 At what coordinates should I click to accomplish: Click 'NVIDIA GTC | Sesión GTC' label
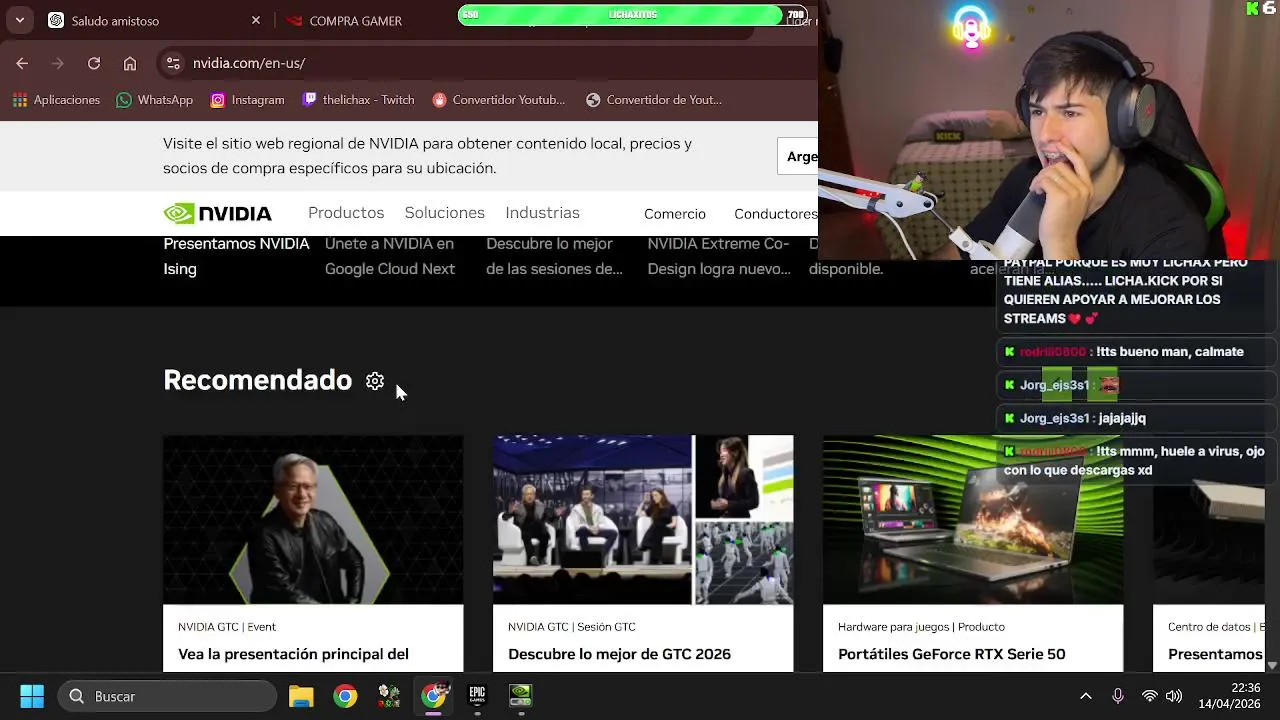(571, 627)
